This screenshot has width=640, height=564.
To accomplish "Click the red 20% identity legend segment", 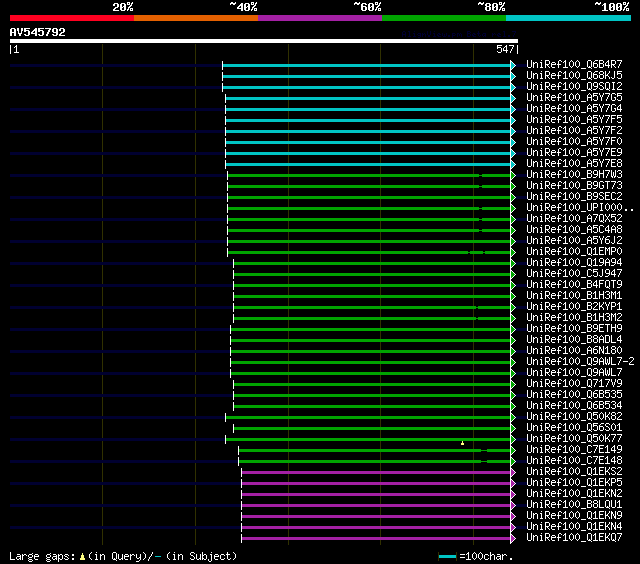I will (72, 18).
